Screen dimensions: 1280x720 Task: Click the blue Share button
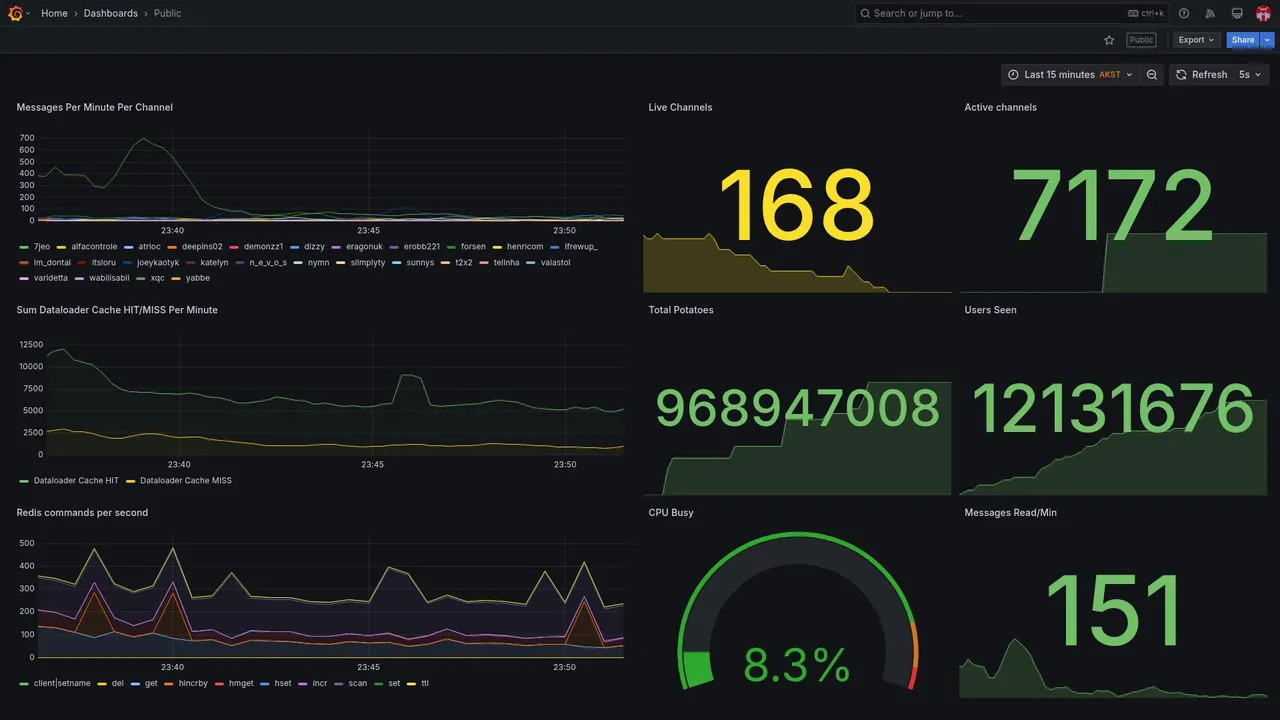point(1243,40)
